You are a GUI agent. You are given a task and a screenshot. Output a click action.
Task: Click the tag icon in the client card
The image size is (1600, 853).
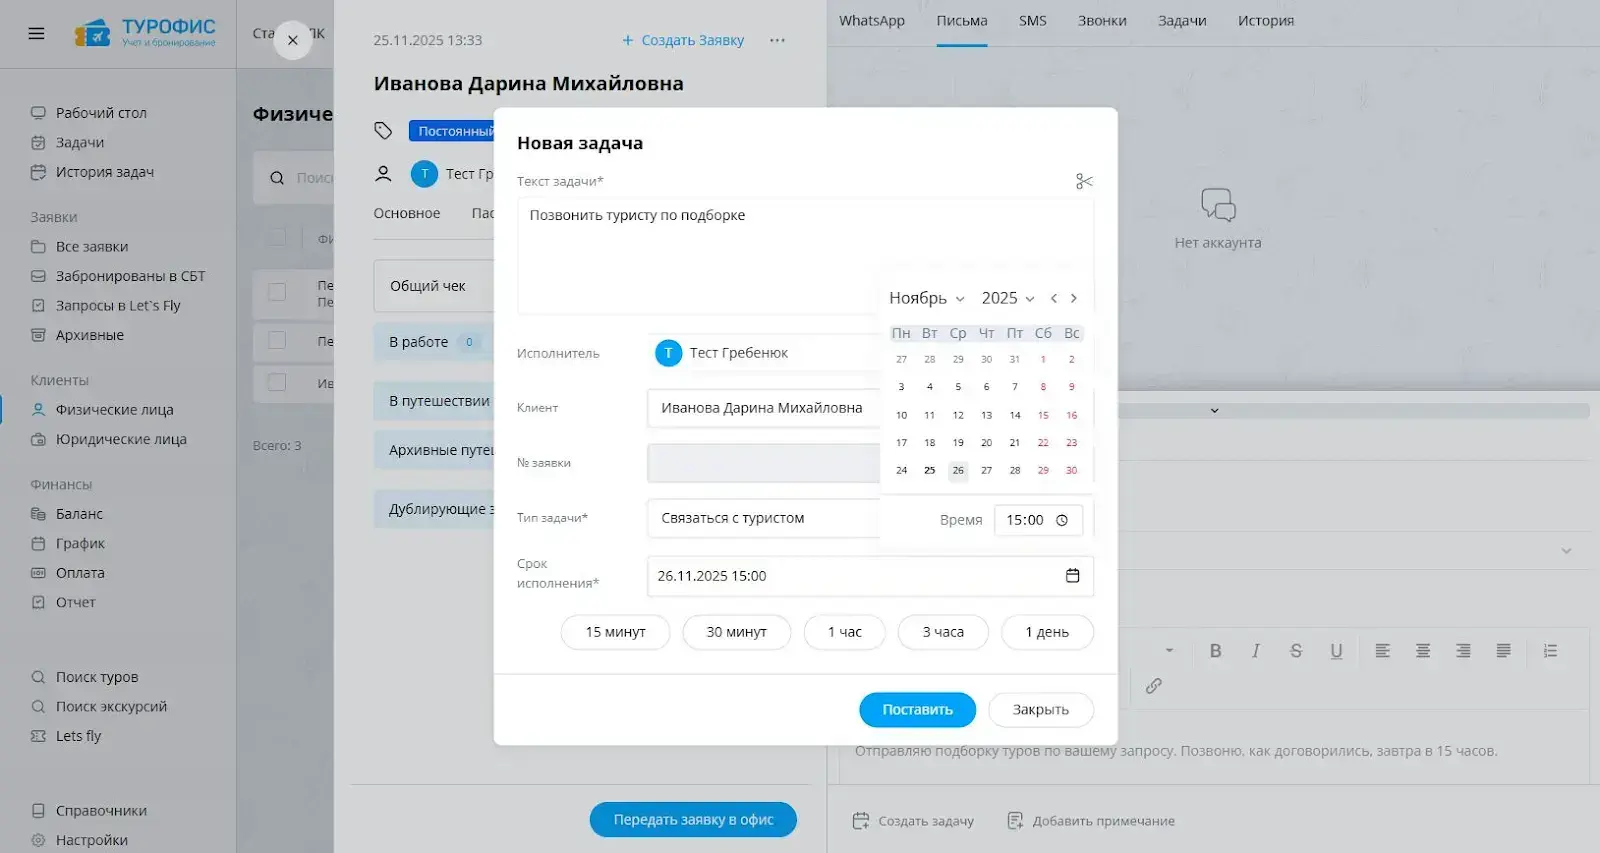pos(383,131)
